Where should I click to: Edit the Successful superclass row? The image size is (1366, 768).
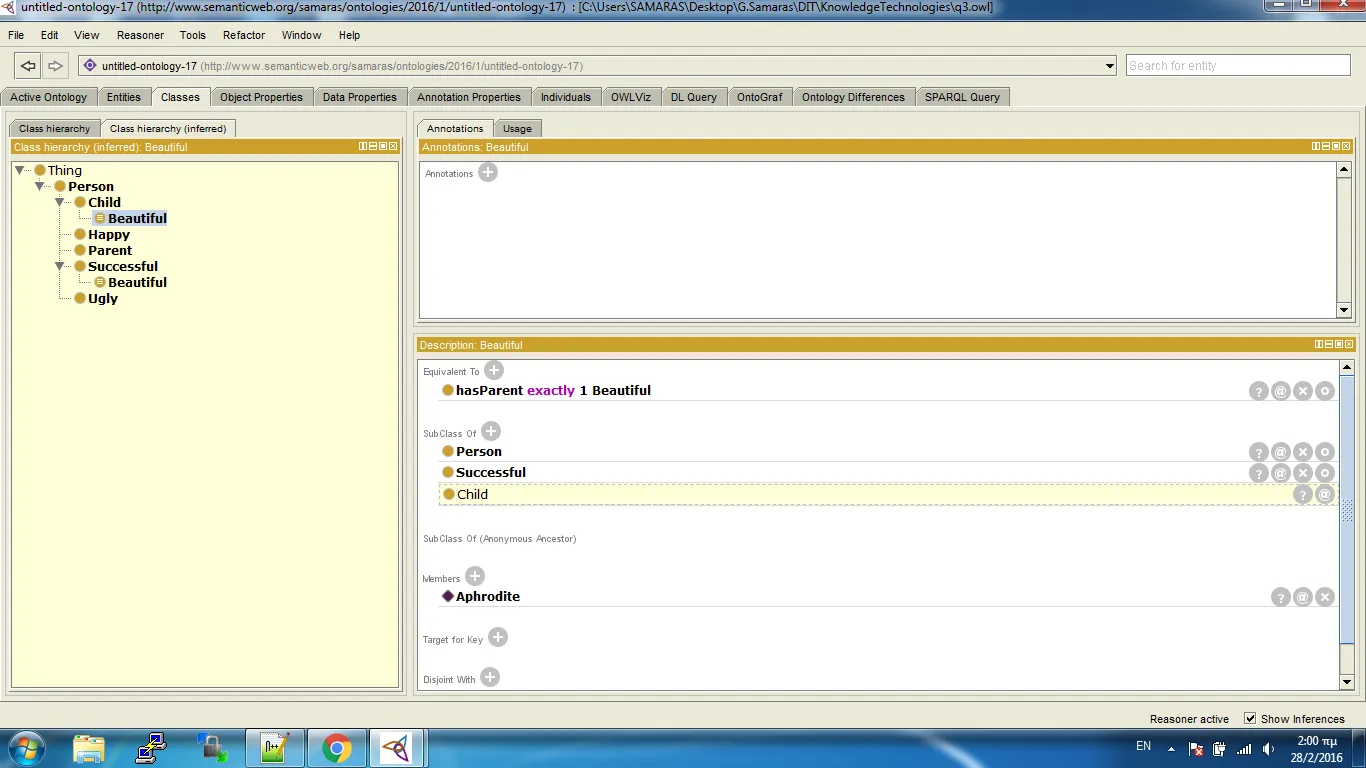coord(1325,473)
